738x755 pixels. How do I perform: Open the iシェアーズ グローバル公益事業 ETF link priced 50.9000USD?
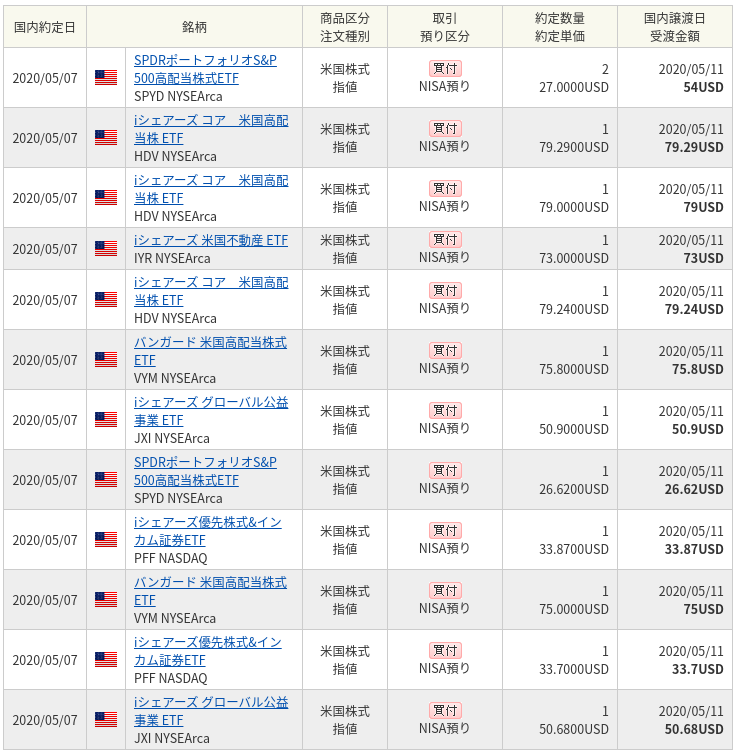click(x=211, y=411)
